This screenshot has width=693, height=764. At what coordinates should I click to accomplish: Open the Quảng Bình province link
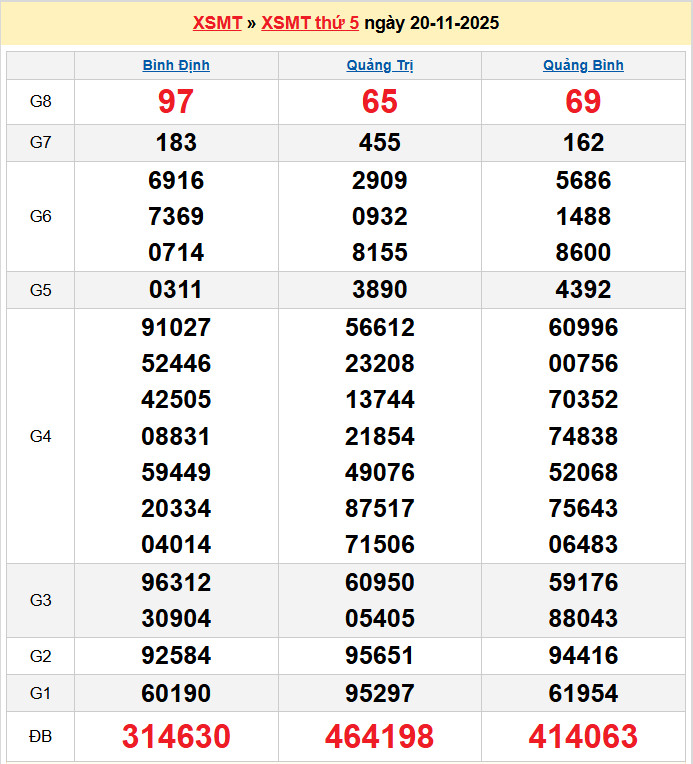[x=583, y=65]
